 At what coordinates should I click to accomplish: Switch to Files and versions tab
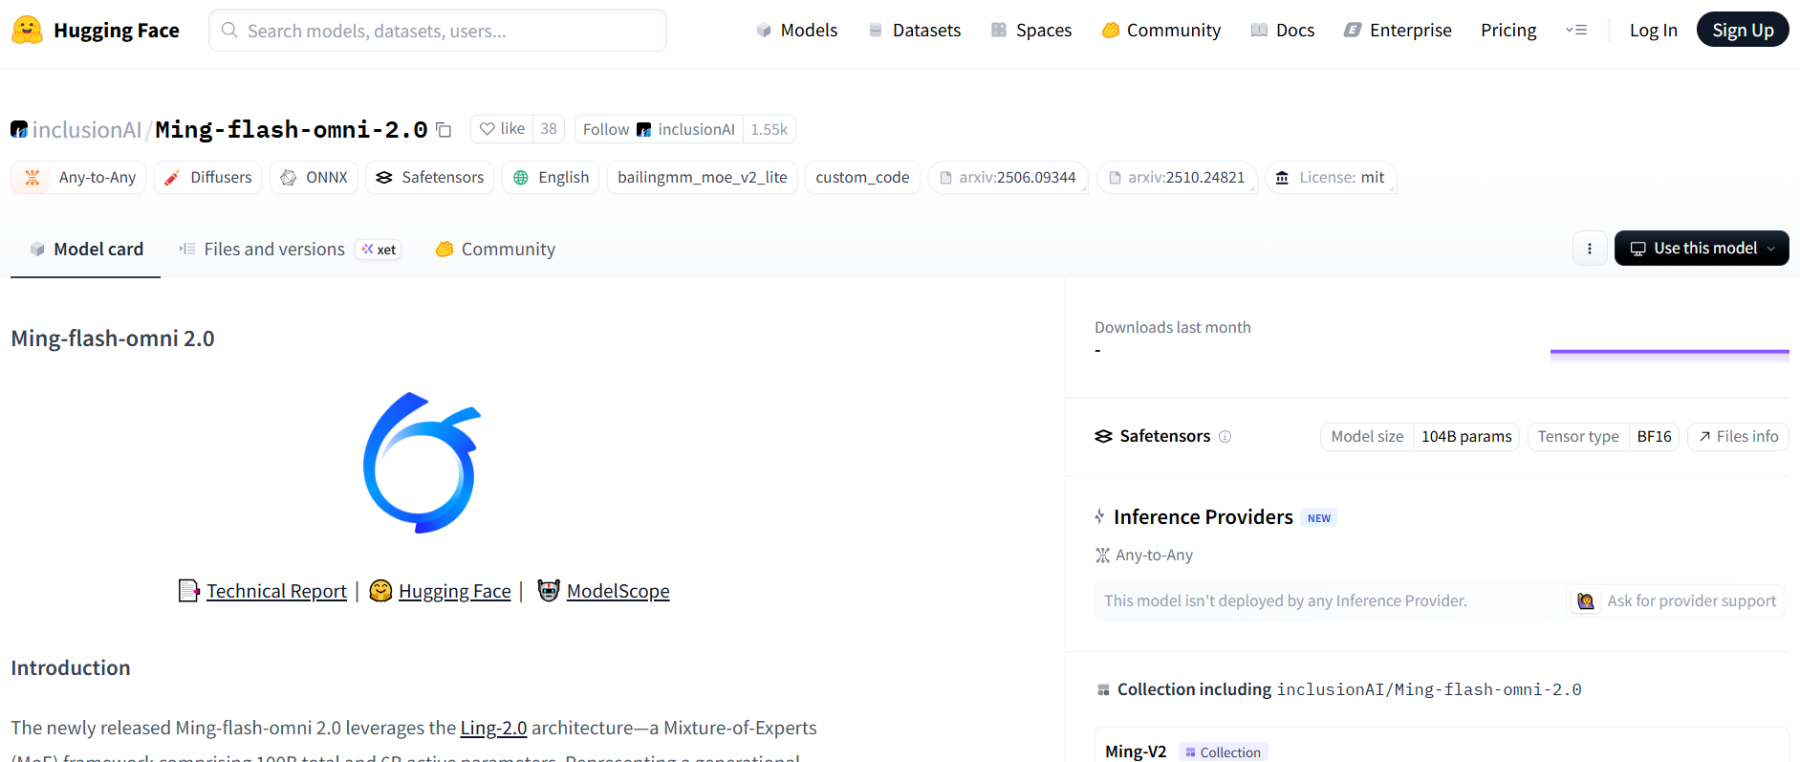(273, 249)
